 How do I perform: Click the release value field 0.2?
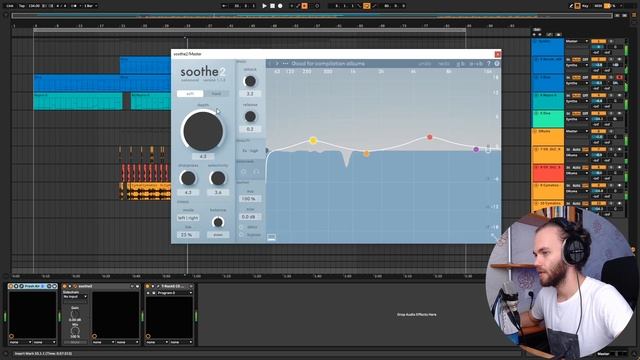pyautogui.click(x=250, y=129)
